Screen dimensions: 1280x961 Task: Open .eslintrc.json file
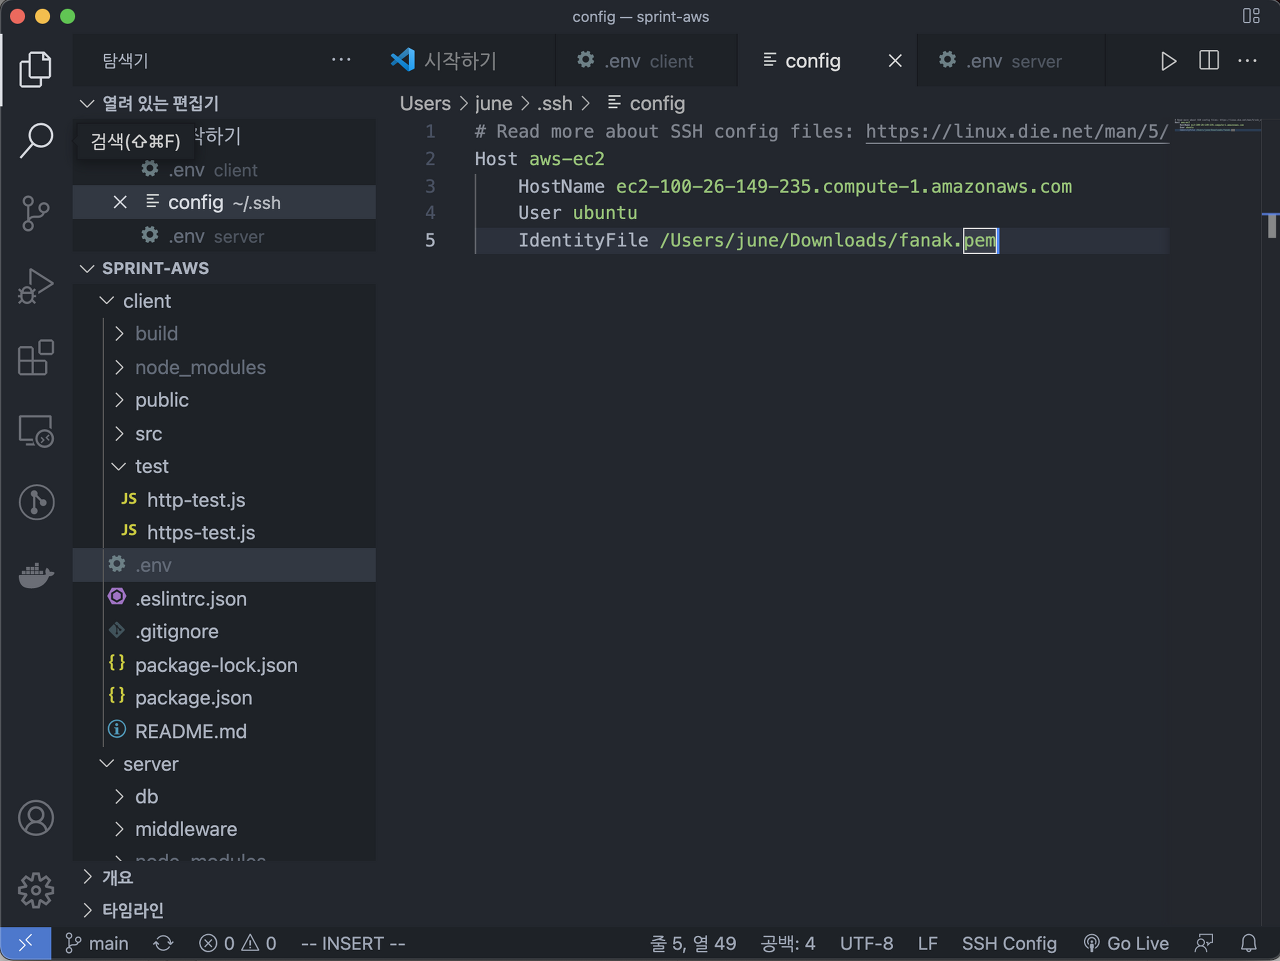pos(225,598)
